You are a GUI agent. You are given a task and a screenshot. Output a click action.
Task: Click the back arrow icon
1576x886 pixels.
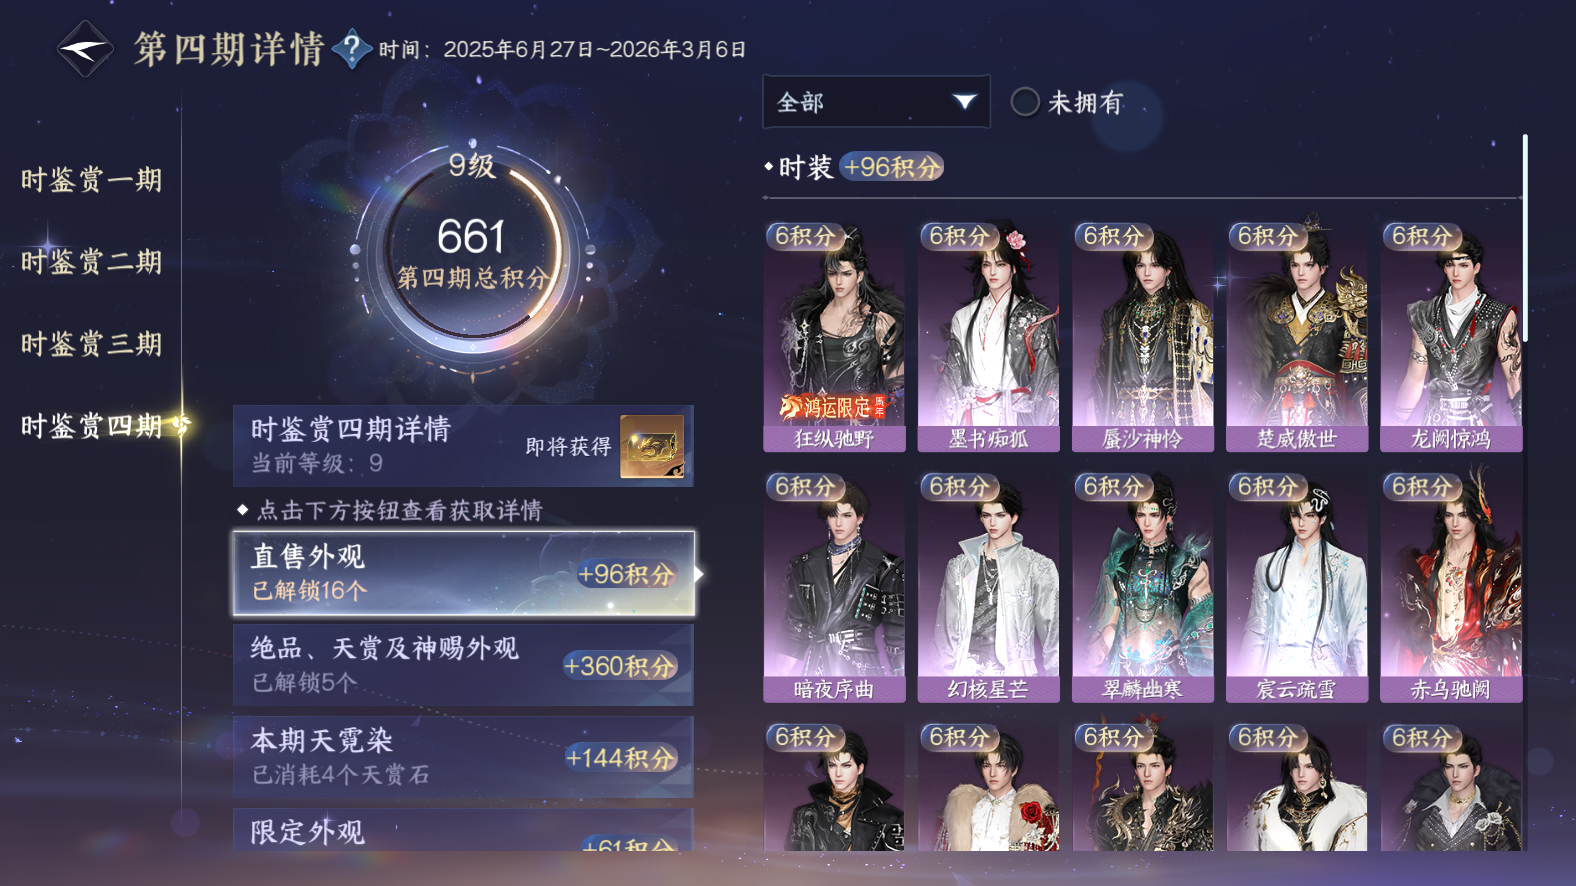pos(85,48)
